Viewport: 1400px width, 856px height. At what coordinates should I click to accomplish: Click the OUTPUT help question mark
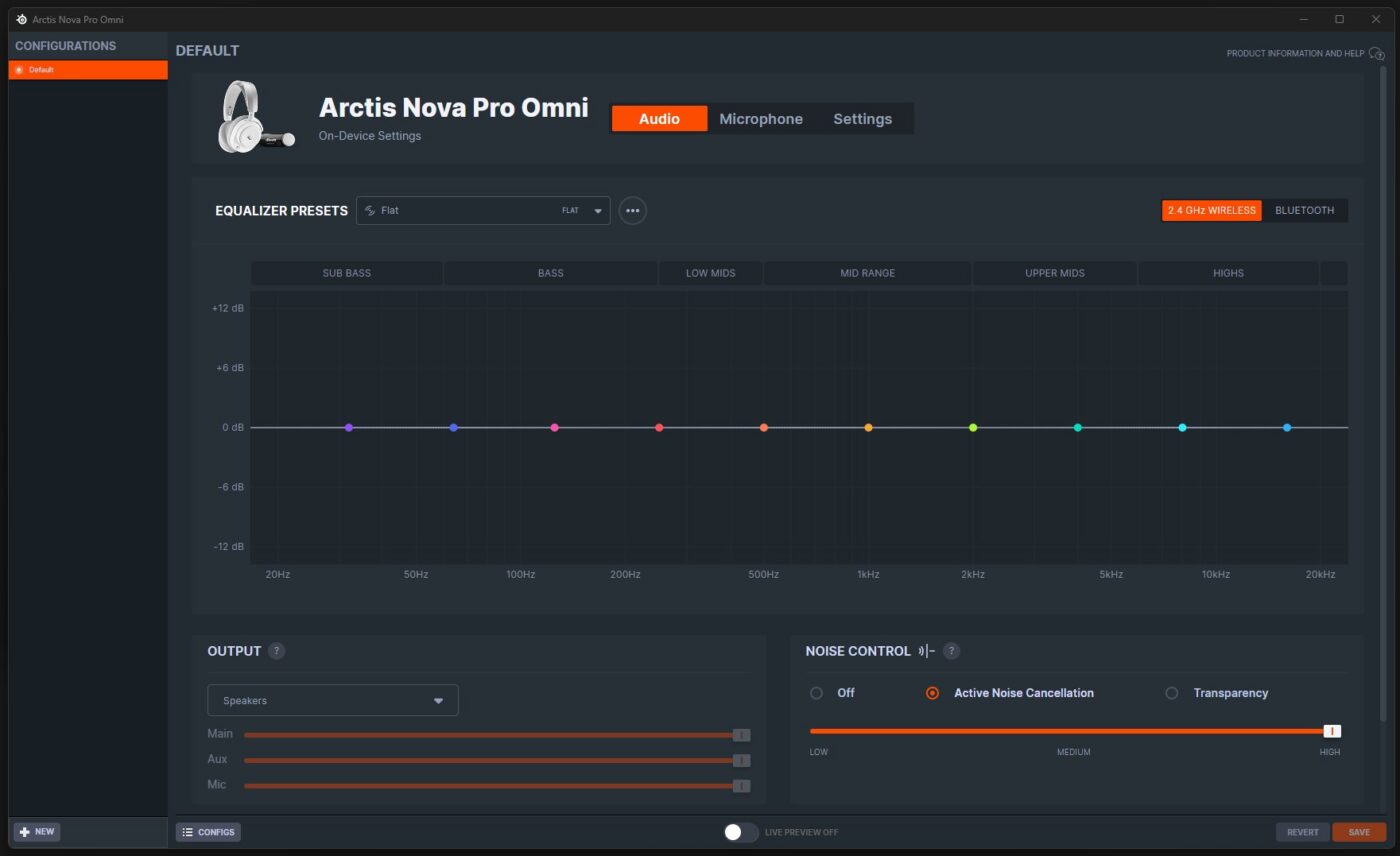pyautogui.click(x=277, y=651)
